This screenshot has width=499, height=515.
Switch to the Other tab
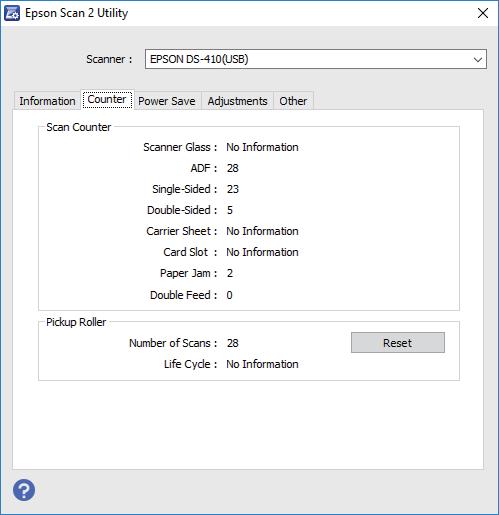[x=293, y=101]
